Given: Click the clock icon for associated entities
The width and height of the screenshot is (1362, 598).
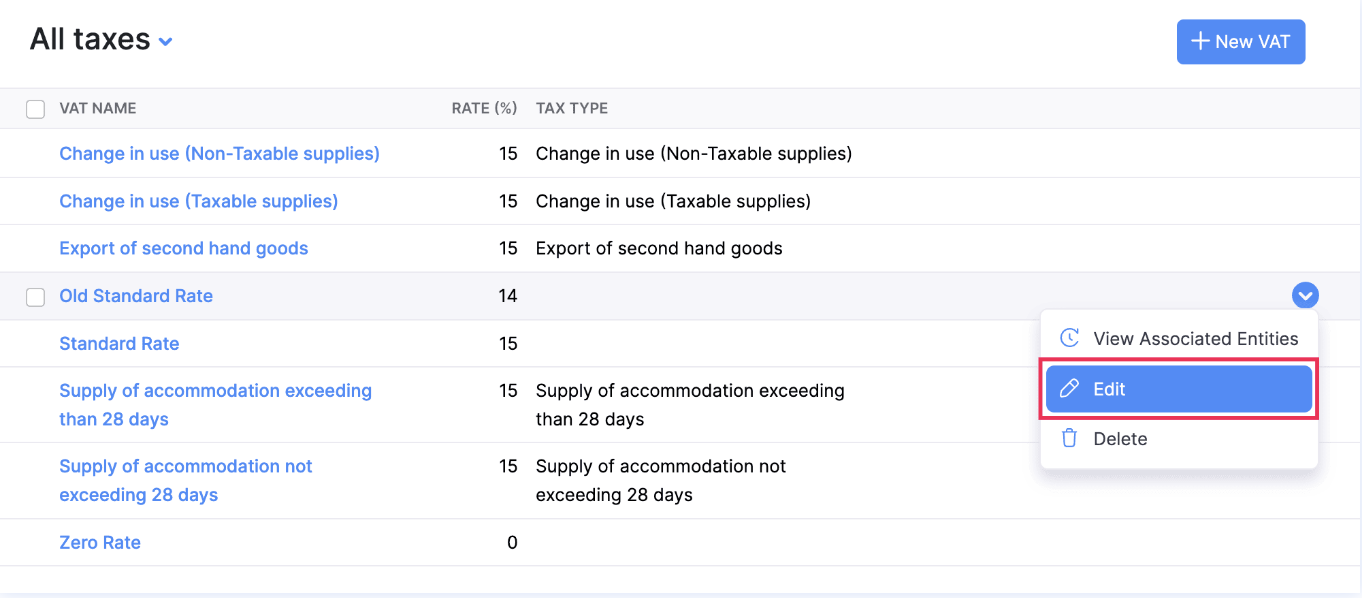Looking at the screenshot, I should pyautogui.click(x=1069, y=338).
